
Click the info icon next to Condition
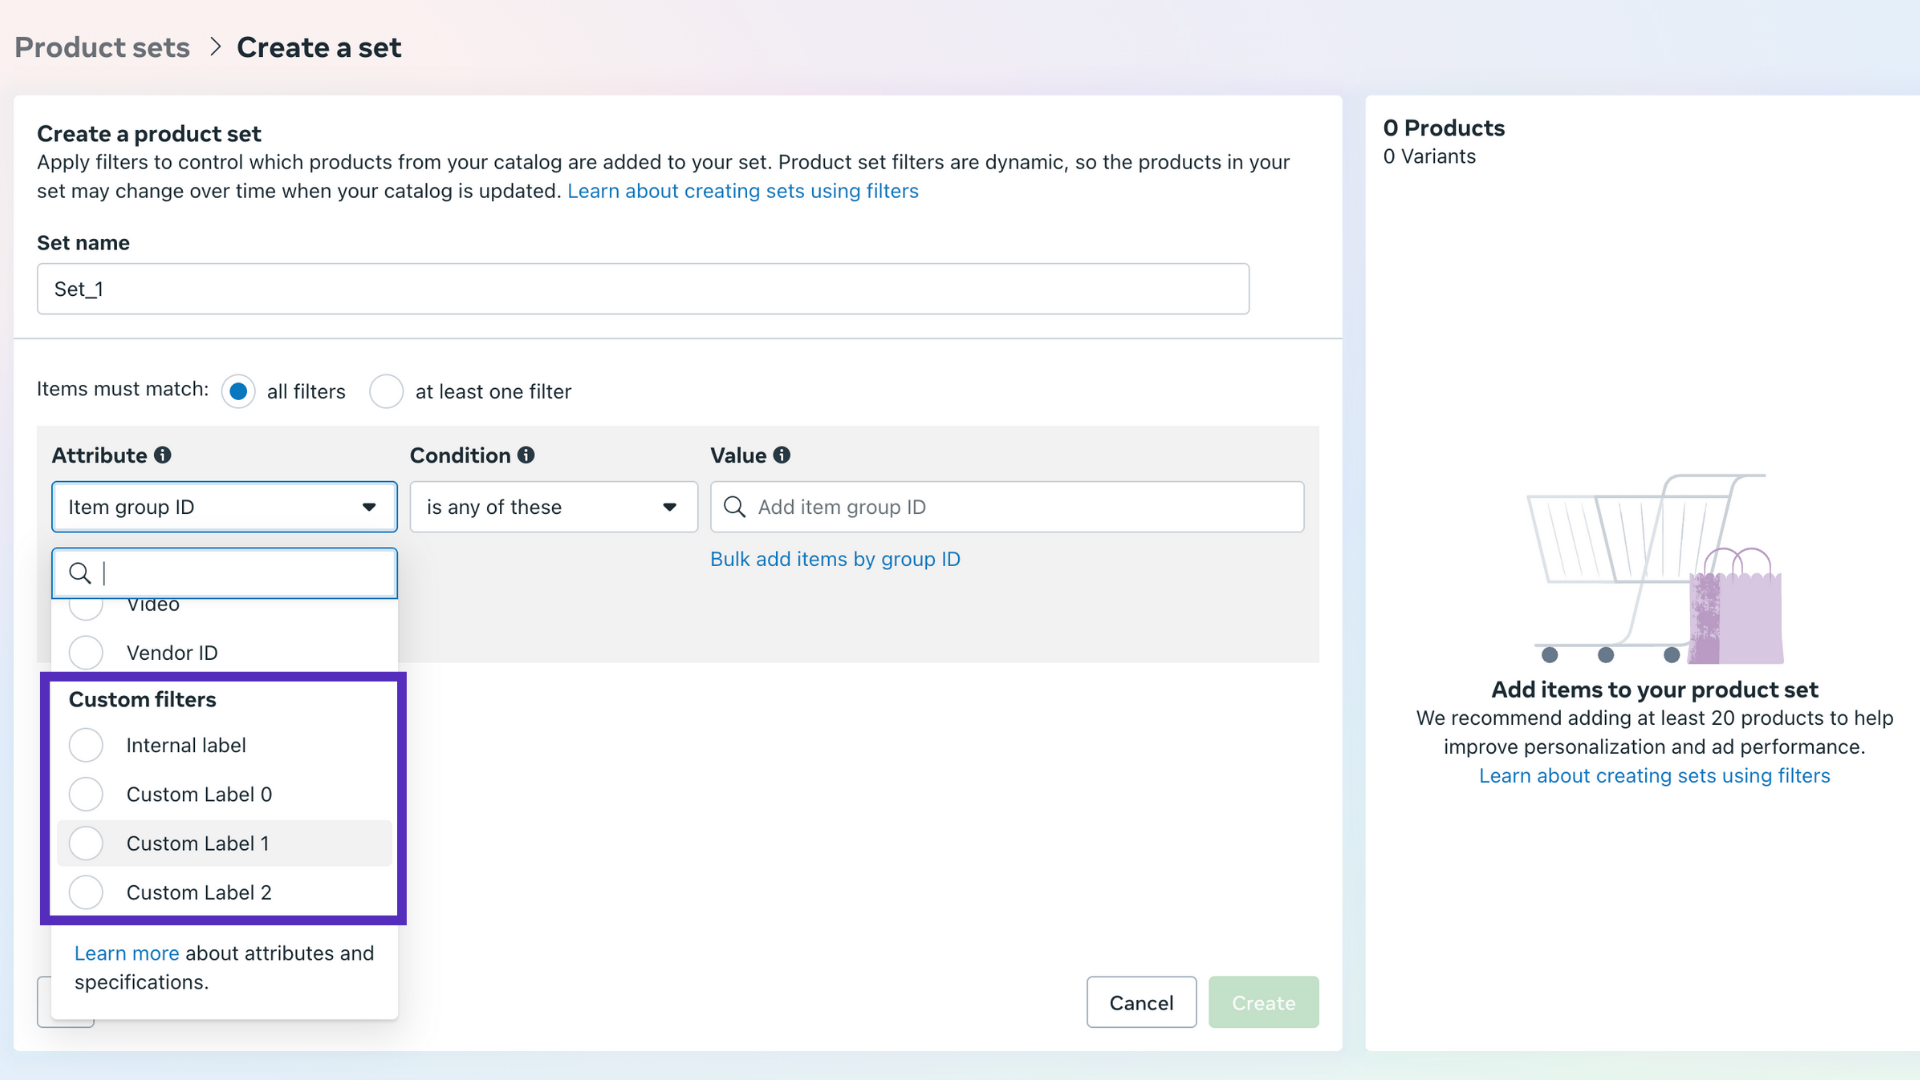(x=528, y=455)
